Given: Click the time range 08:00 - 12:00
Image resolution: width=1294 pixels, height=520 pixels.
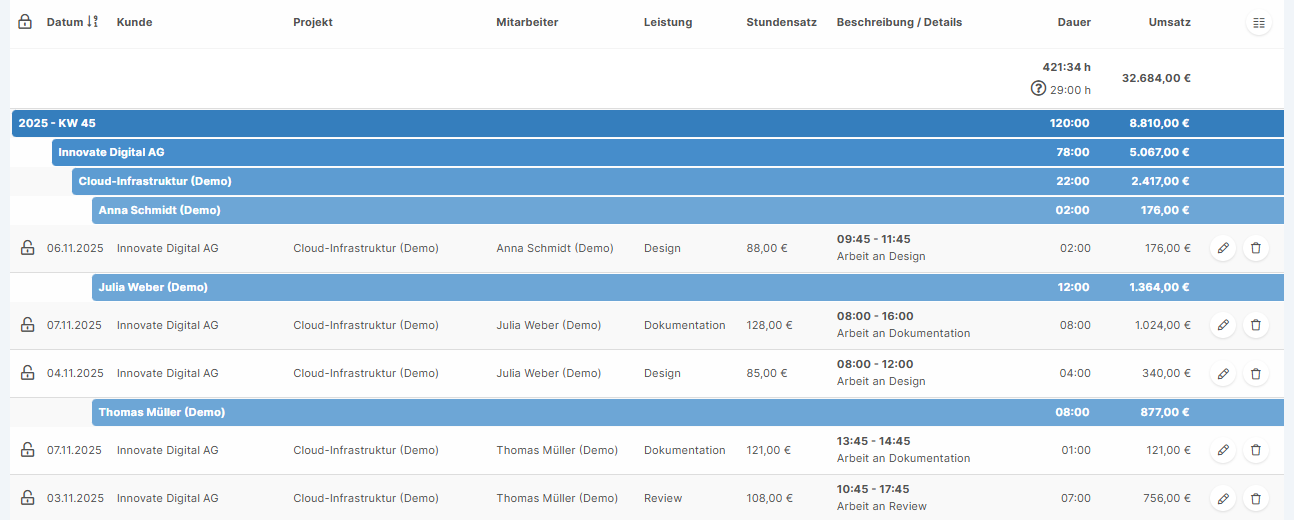Looking at the screenshot, I should coord(875,364).
